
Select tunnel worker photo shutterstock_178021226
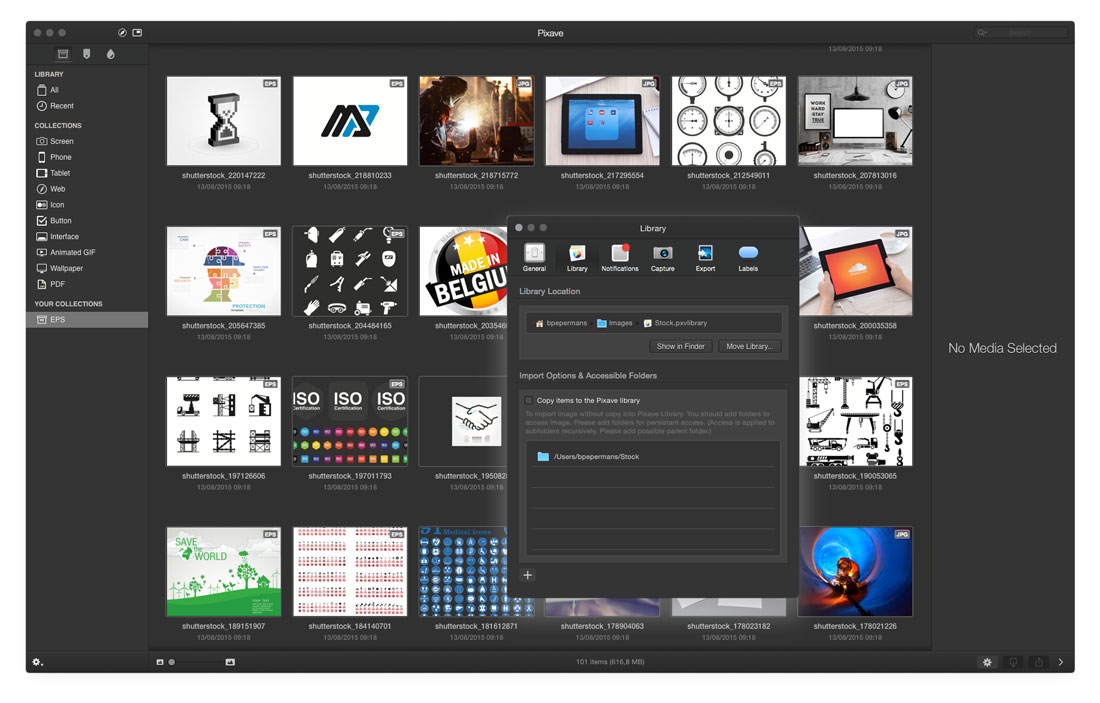click(856, 572)
